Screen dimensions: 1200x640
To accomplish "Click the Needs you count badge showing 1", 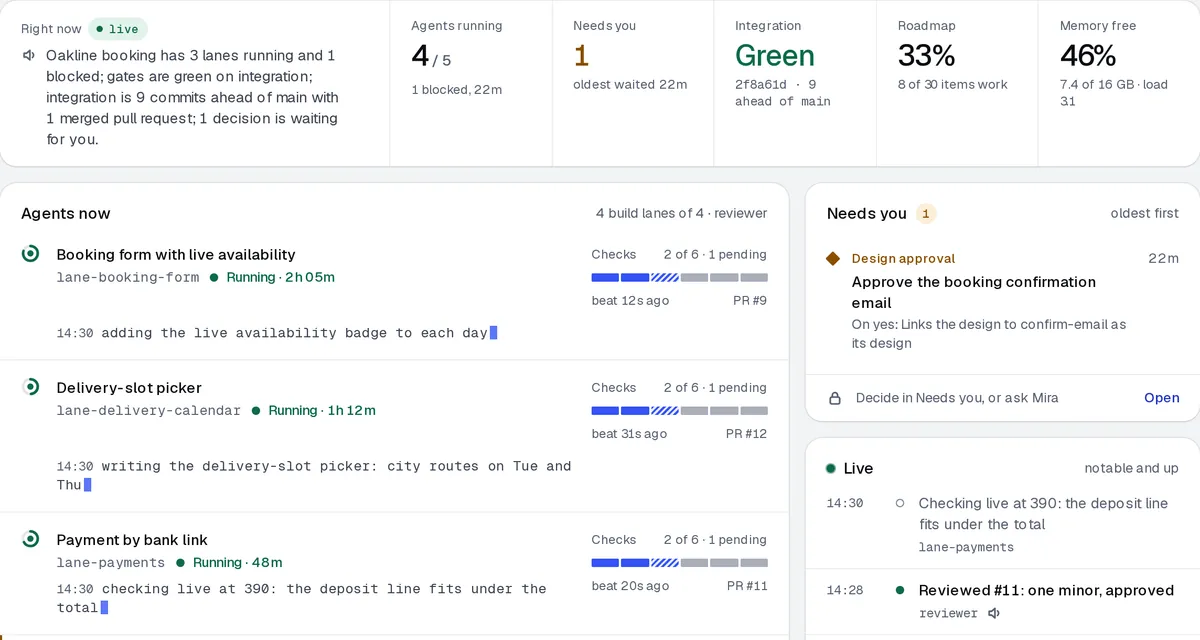I will (926, 213).
